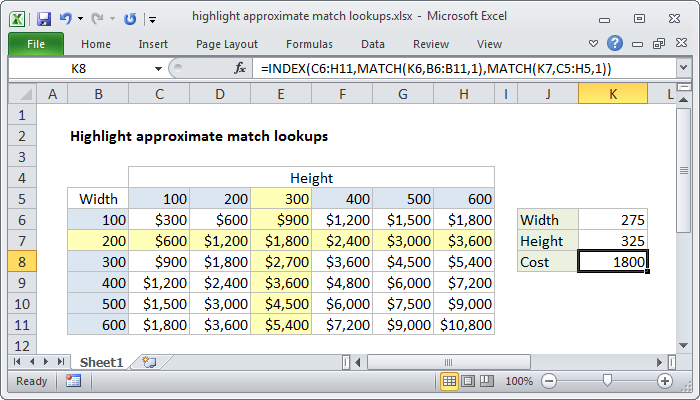The width and height of the screenshot is (700, 400).
Task: Click the title 'Highlight approximate match lookups'
Action: click(199, 136)
